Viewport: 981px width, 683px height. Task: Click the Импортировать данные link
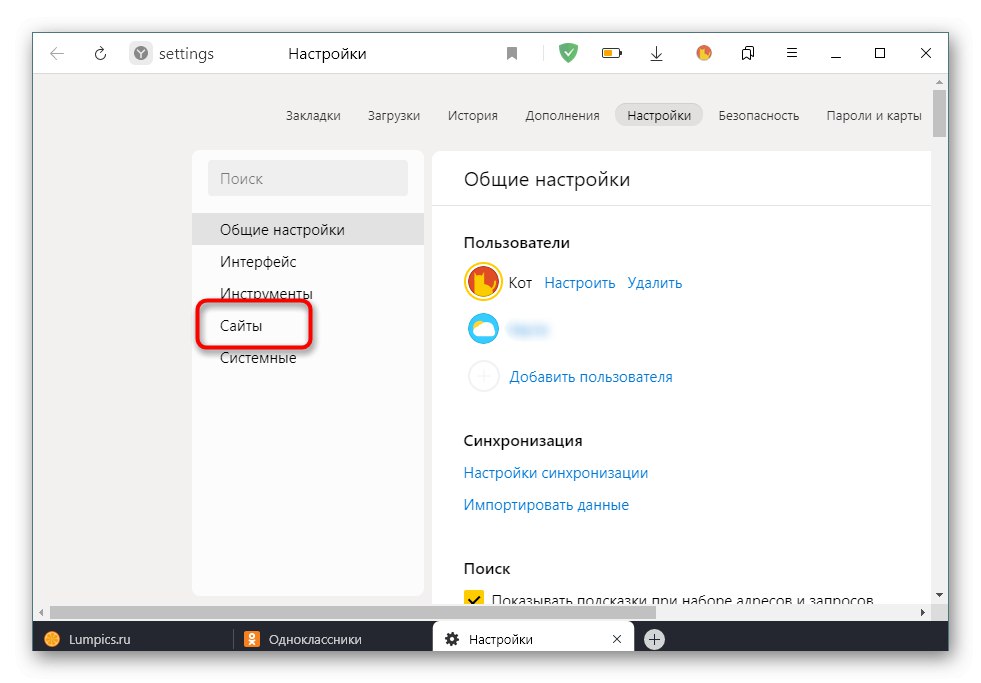[546, 504]
